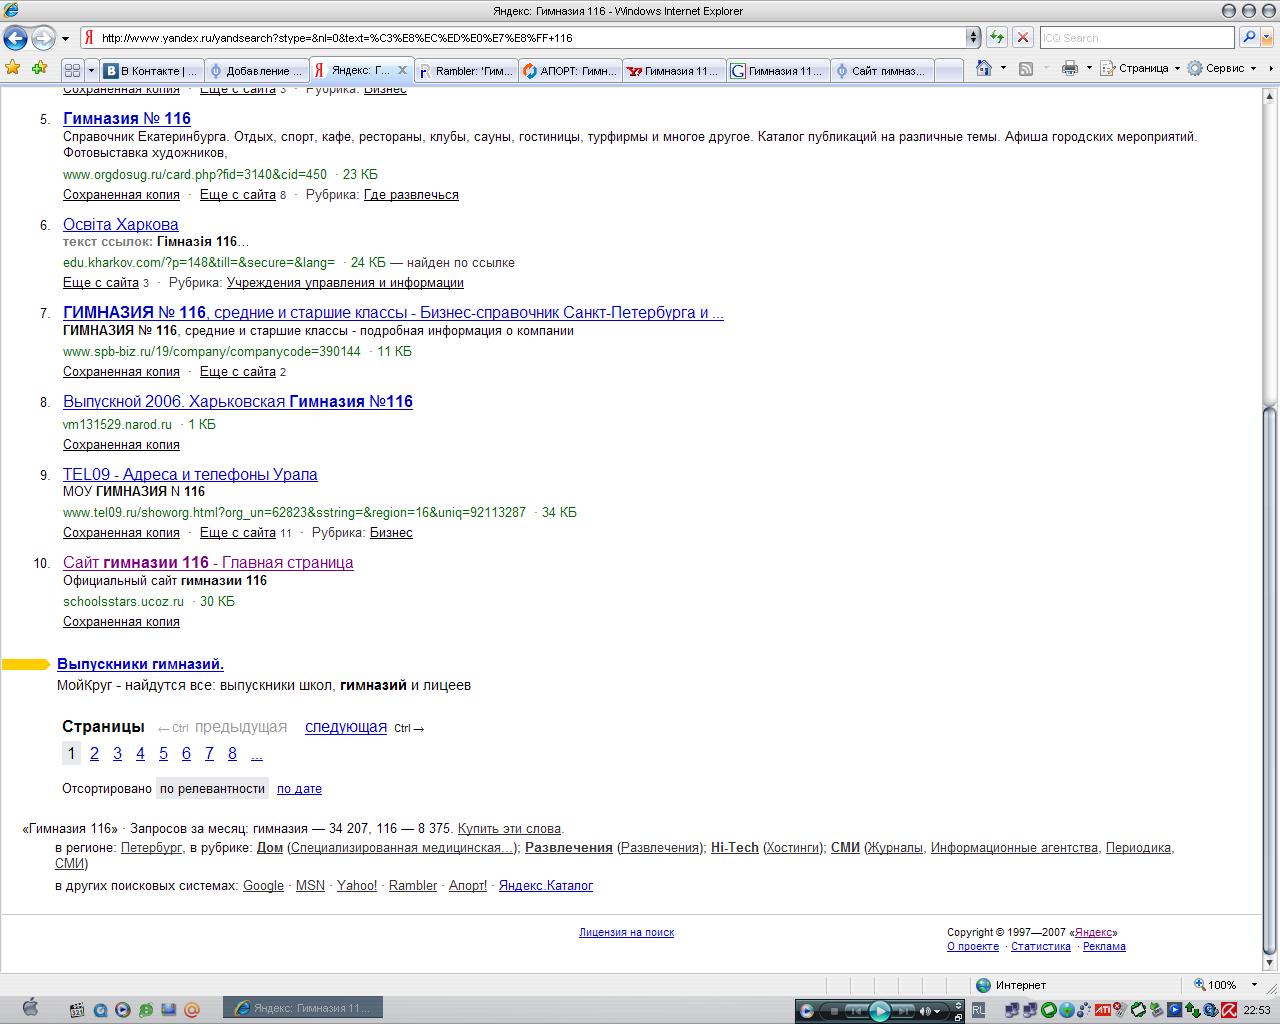The width and height of the screenshot is (1280, 1024).
Task: Go to the 'следующая' results page
Action: tap(346, 727)
